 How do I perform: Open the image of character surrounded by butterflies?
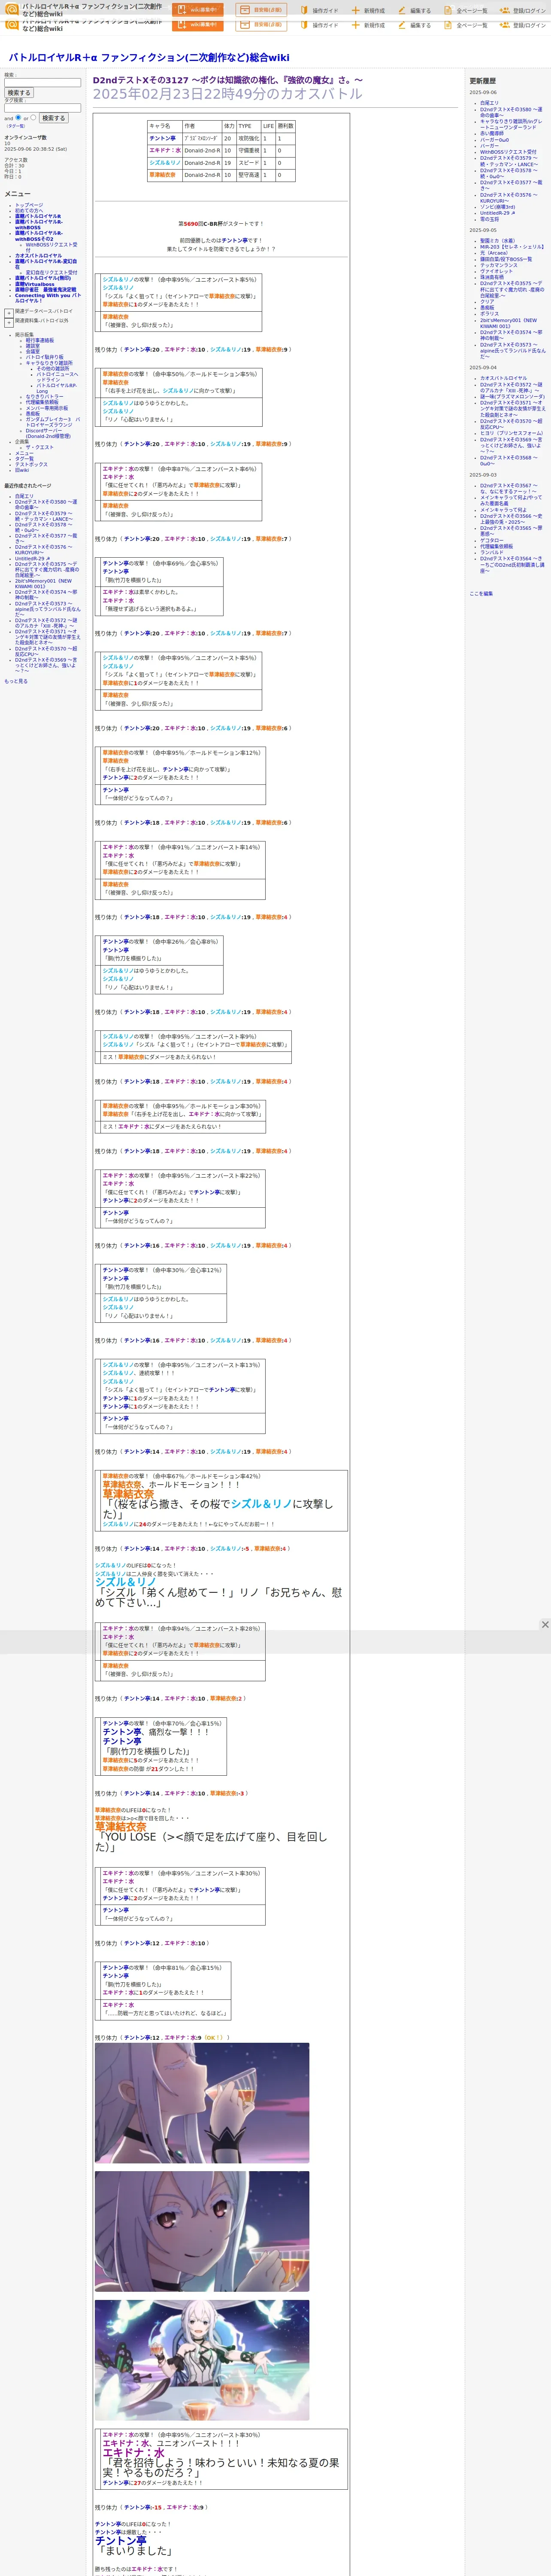[202, 2360]
